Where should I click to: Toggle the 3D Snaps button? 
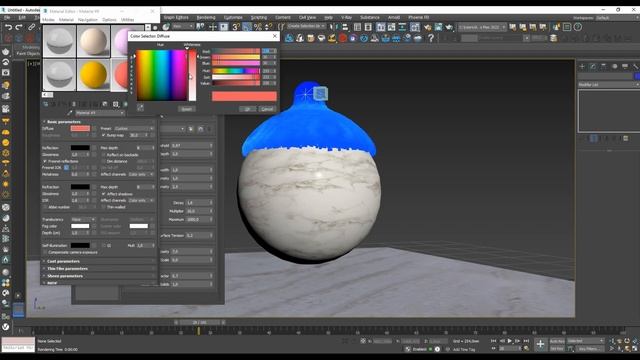click(236, 27)
